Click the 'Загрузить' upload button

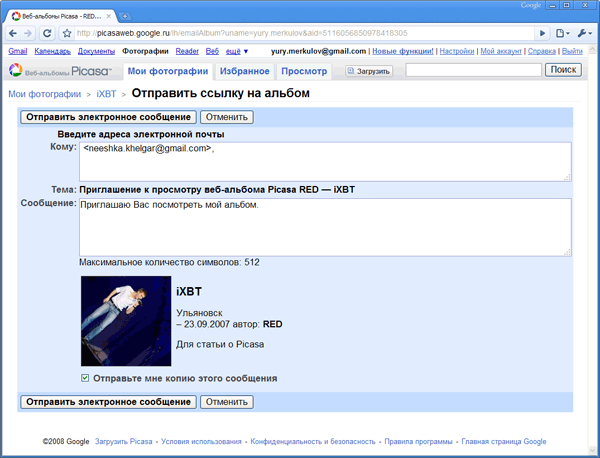pyautogui.click(x=369, y=71)
